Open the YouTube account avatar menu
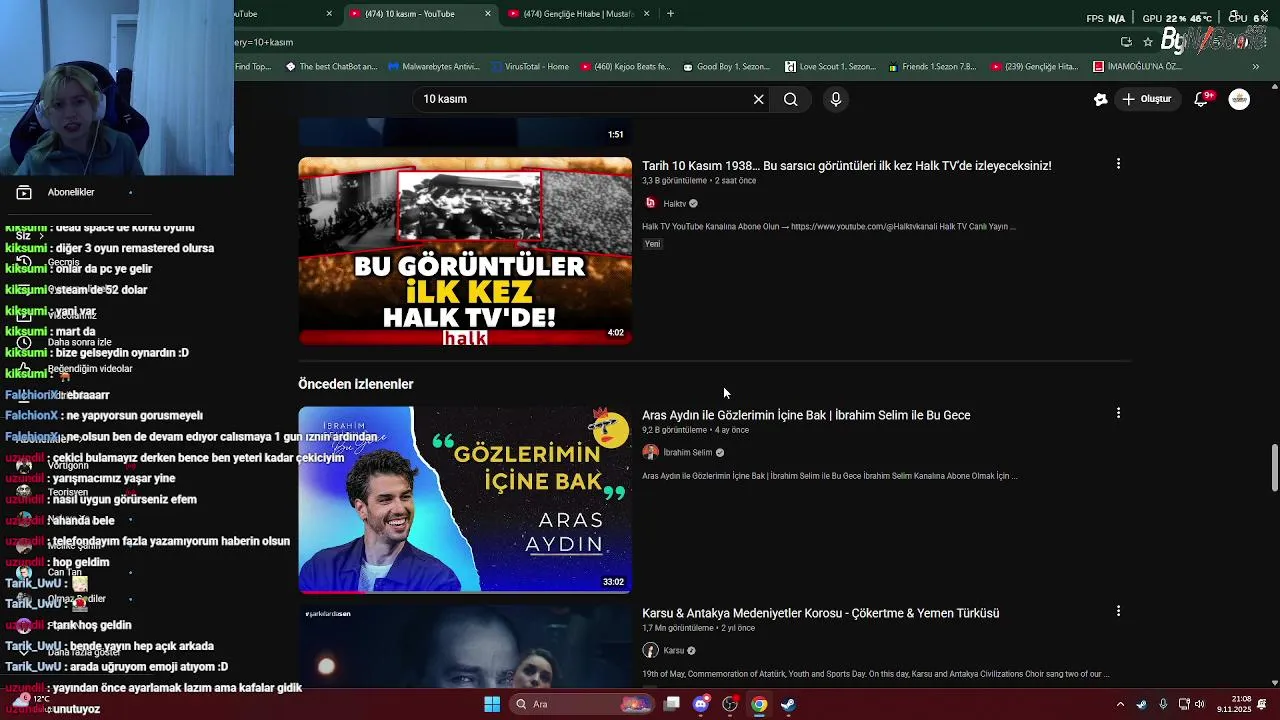This screenshot has width=1280, height=720. tap(1239, 99)
